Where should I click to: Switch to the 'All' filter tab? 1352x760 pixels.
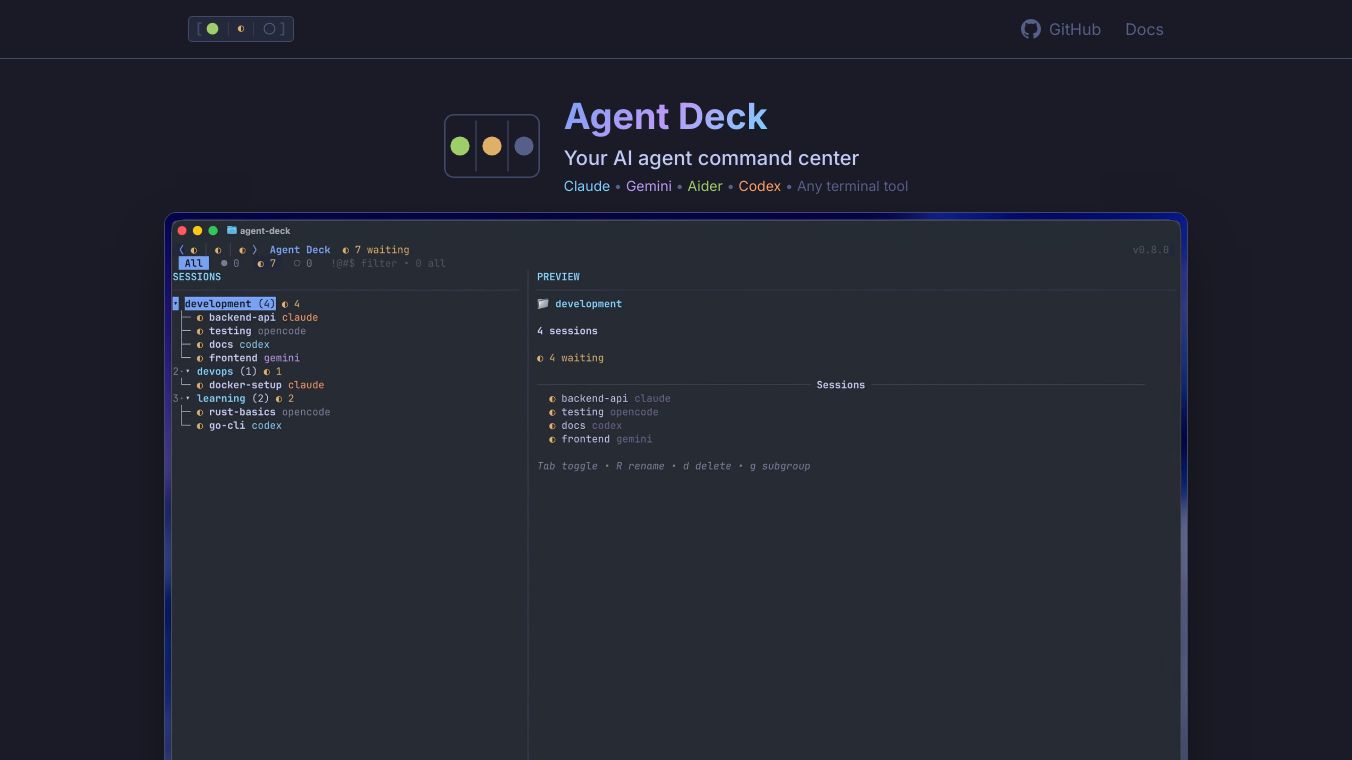tap(193, 263)
